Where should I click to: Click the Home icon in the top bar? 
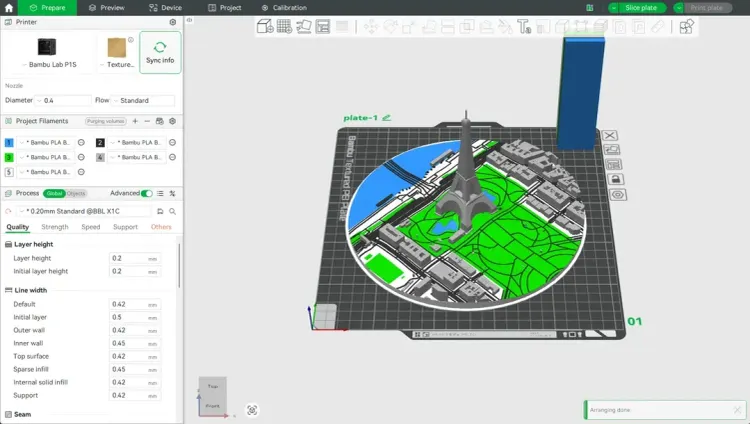tap(9, 8)
